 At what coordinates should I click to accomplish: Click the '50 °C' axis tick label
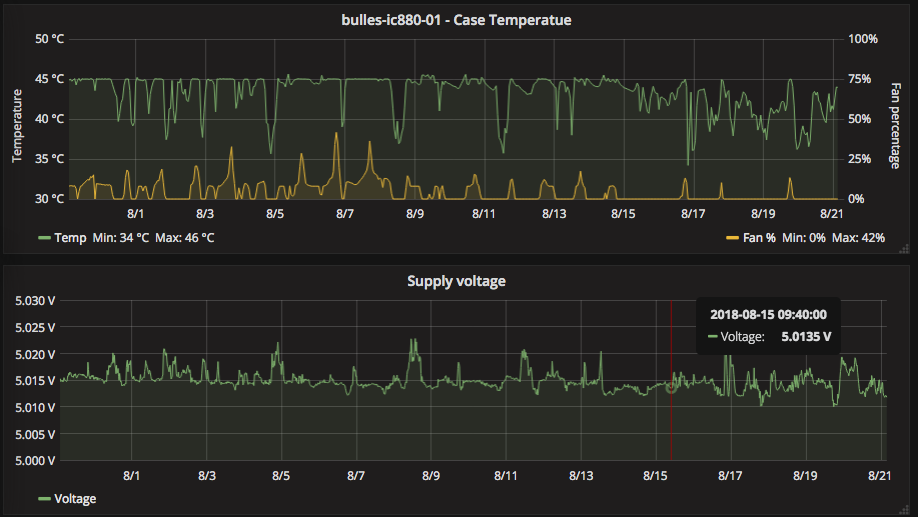pyautogui.click(x=50, y=39)
